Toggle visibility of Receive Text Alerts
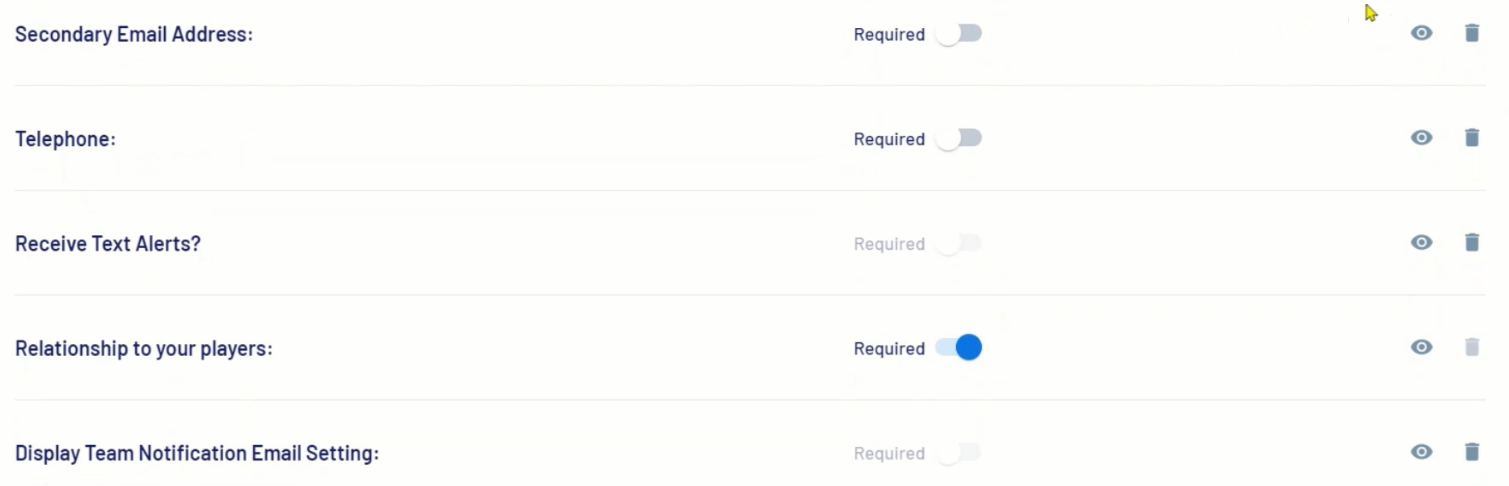Screen dimensions: 1509x486 click(1421, 243)
